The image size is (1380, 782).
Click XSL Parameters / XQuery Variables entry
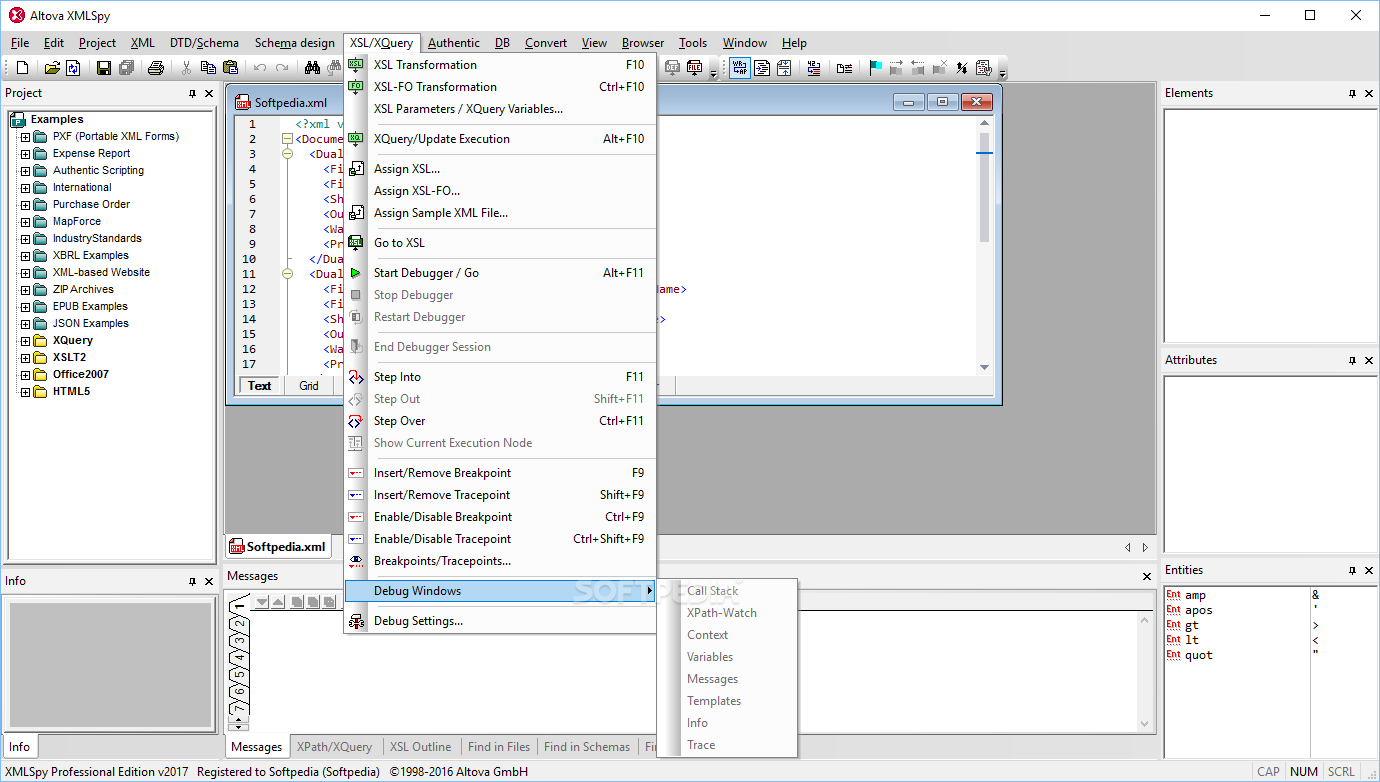click(x=500, y=109)
